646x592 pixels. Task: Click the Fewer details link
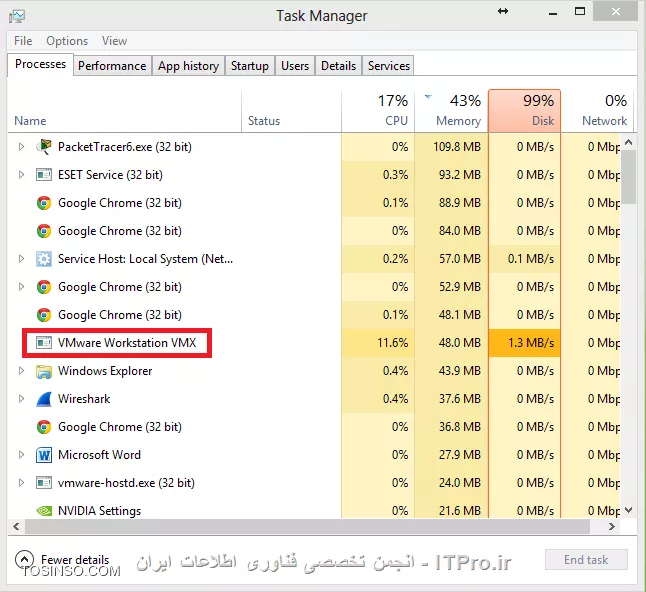(x=75, y=560)
